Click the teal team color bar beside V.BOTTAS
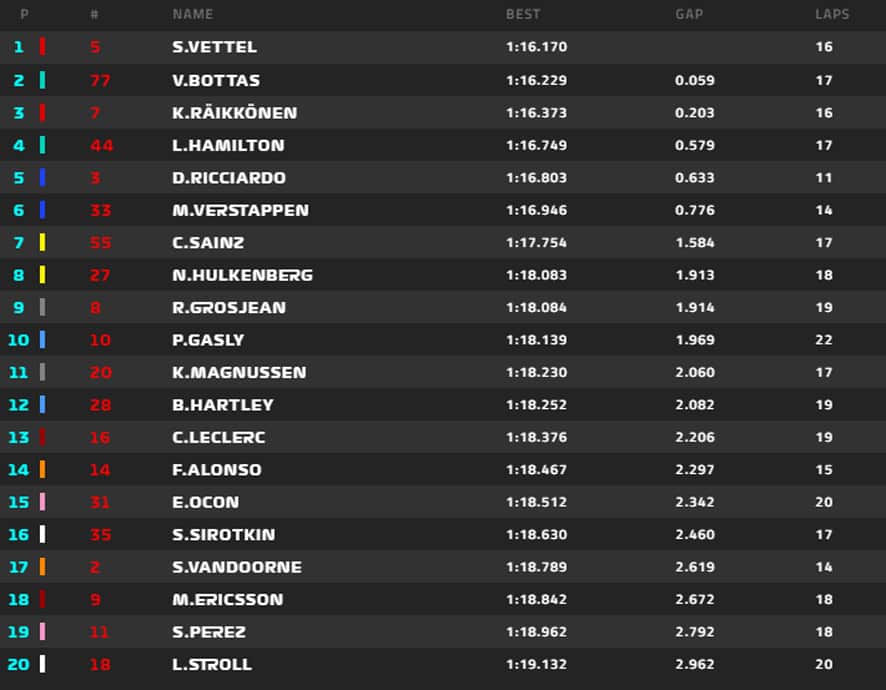This screenshot has width=886, height=690. click(x=42, y=80)
